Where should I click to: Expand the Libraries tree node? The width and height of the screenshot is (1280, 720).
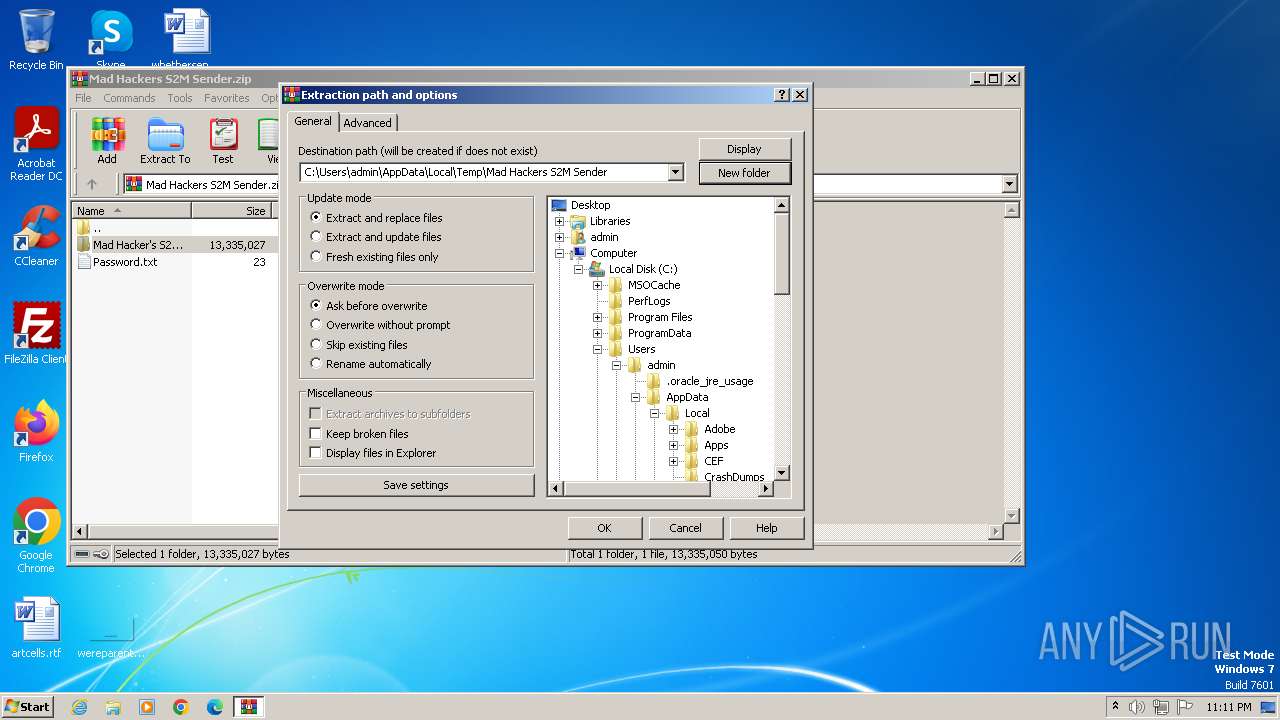560,221
